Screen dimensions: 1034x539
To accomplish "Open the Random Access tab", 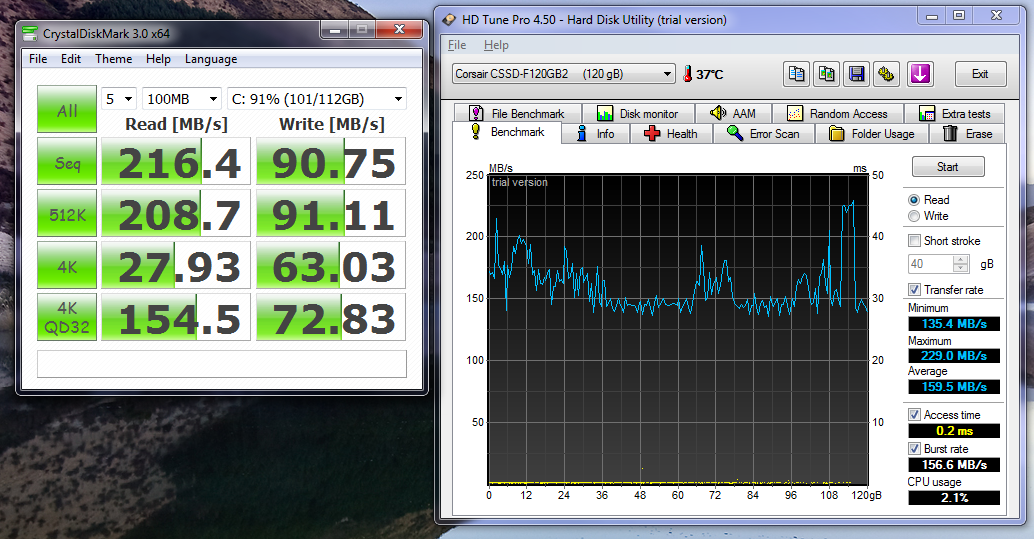I will tap(837, 113).
